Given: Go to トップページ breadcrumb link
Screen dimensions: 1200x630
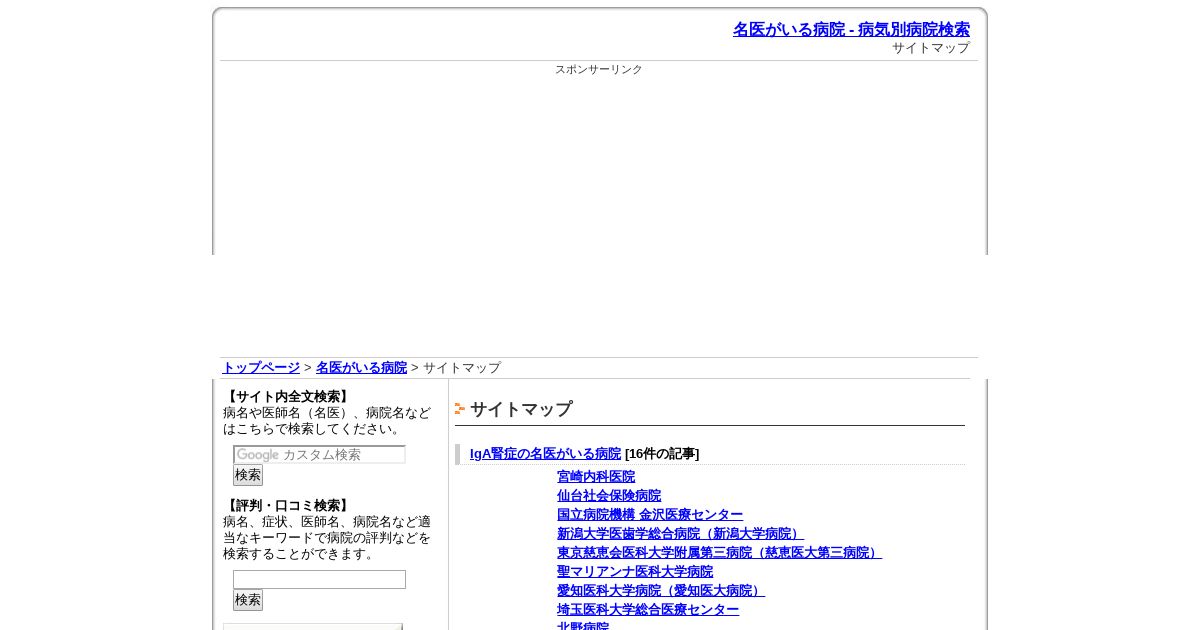Looking at the screenshot, I should pos(261,368).
